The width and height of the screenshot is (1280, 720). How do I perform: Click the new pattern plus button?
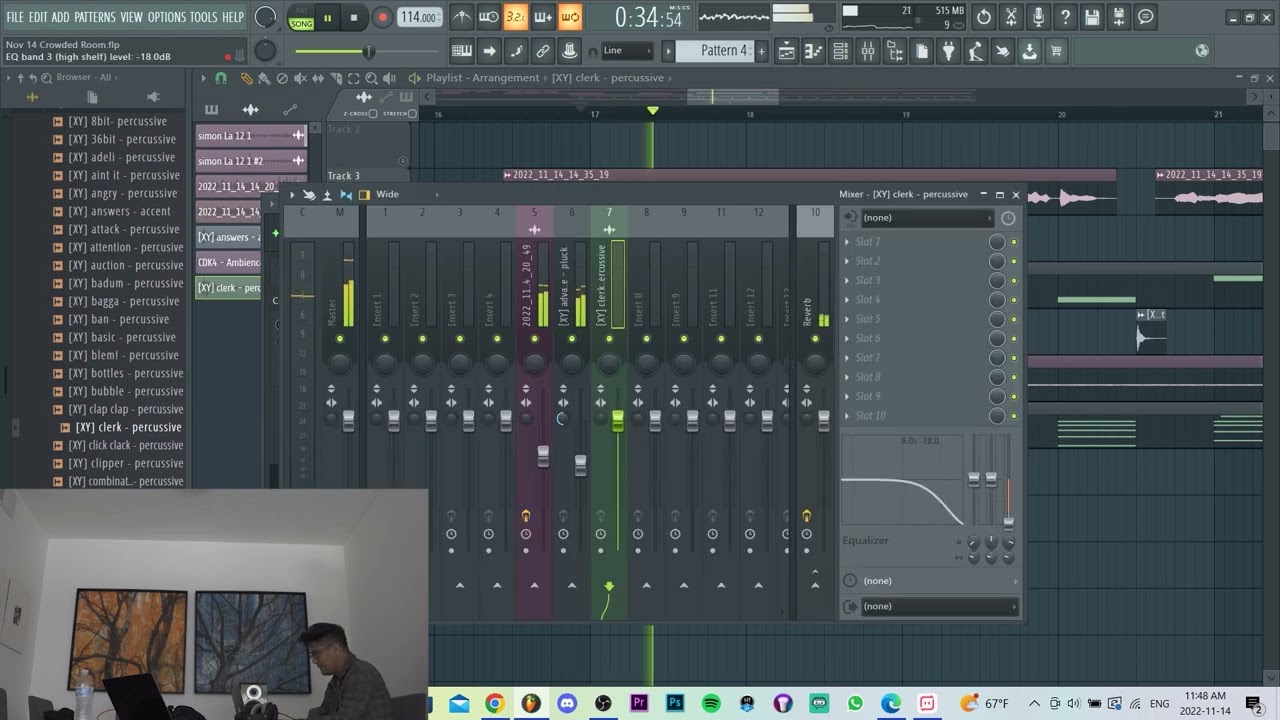[761, 51]
